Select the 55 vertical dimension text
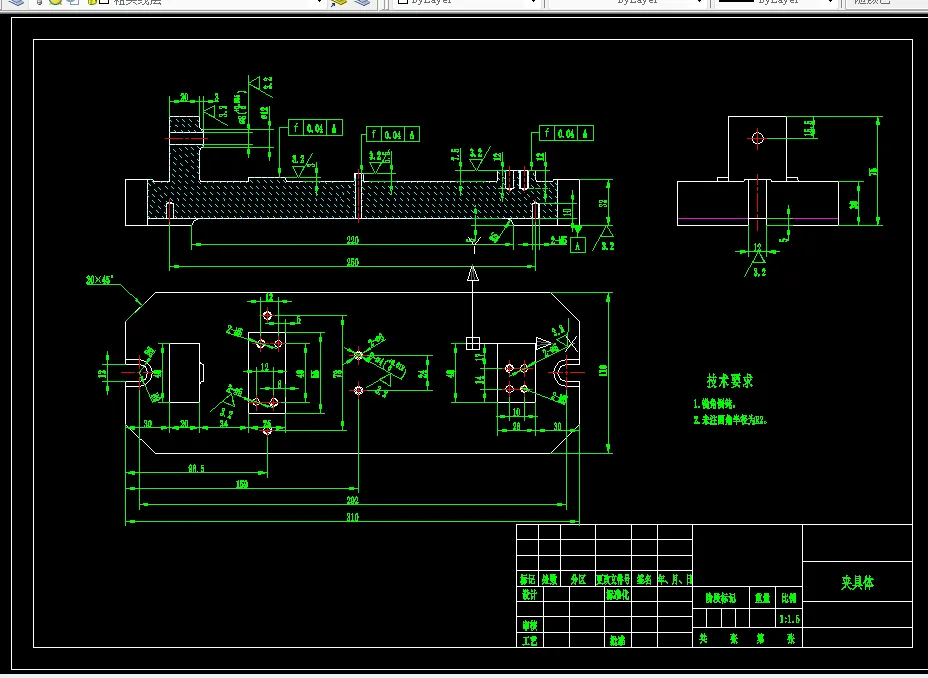The height and width of the screenshot is (678, 928). (315, 373)
